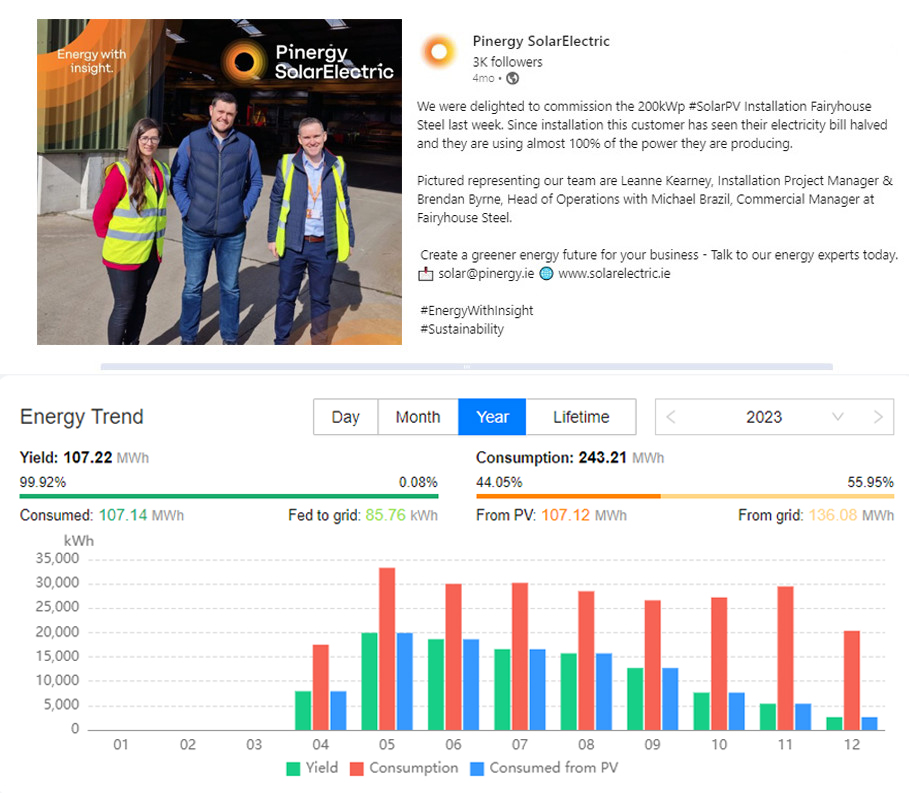Click the 99.92% percentage label
The height and width of the screenshot is (793, 909).
click(x=43, y=482)
